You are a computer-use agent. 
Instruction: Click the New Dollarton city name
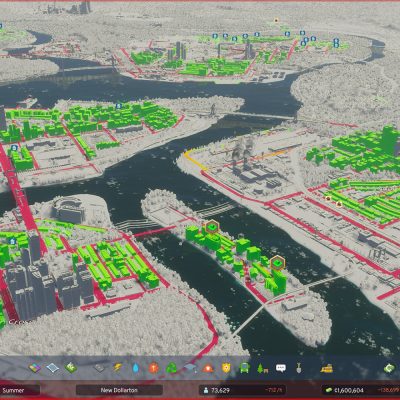[x=119, y=390]
